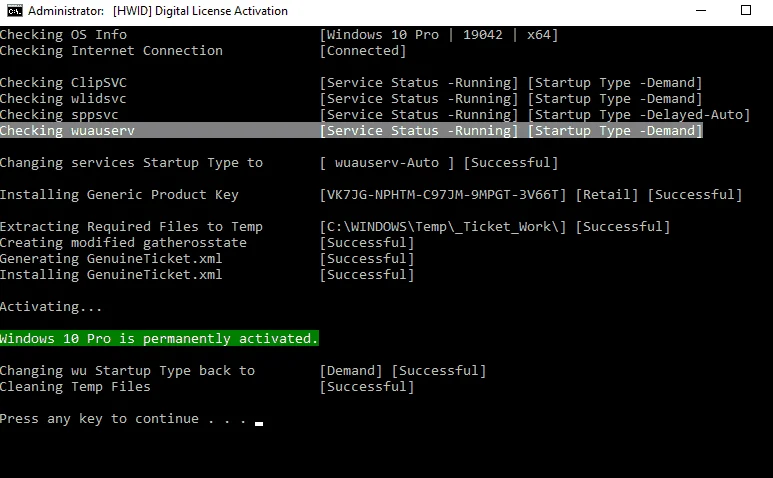Click '[Windows 10 Pro | 19042 | x64]' value
The width and height of the screenshot is (773, 478).
pyautogui.click(x=439, y=35)
